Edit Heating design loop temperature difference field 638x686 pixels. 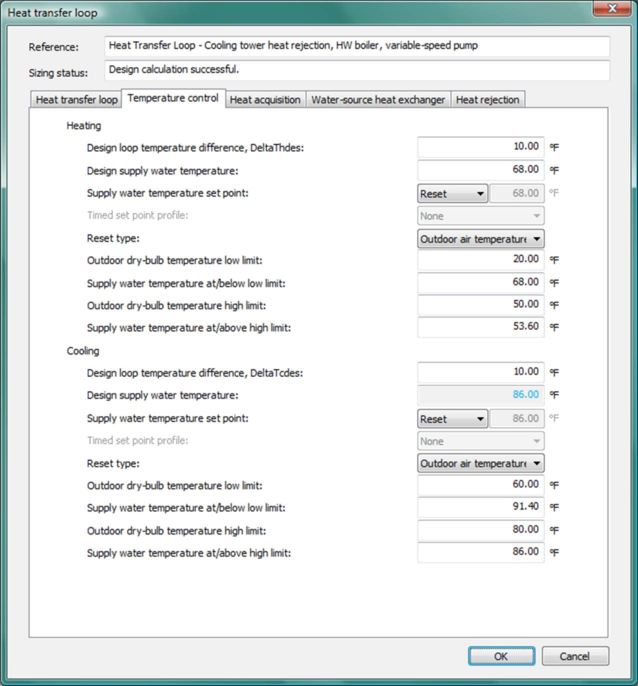pyautogui.click(x=480, y=147)
